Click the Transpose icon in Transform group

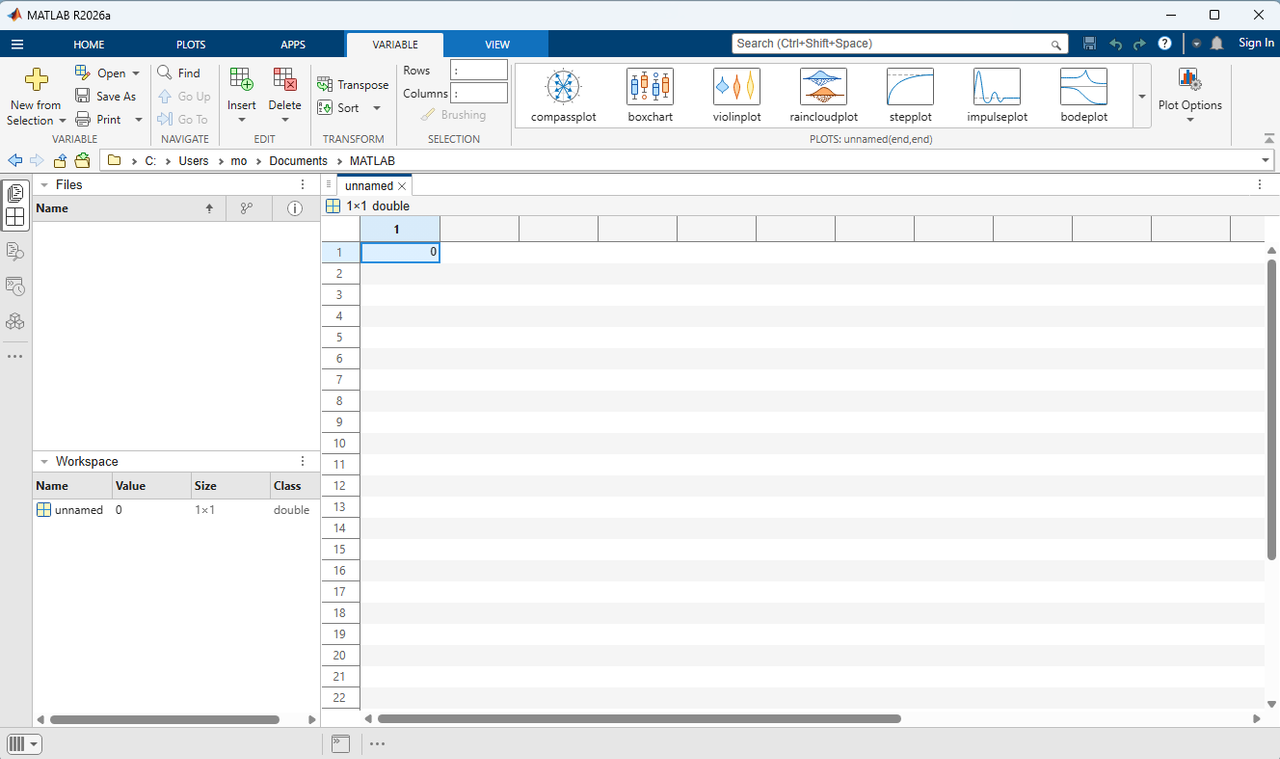325,85
